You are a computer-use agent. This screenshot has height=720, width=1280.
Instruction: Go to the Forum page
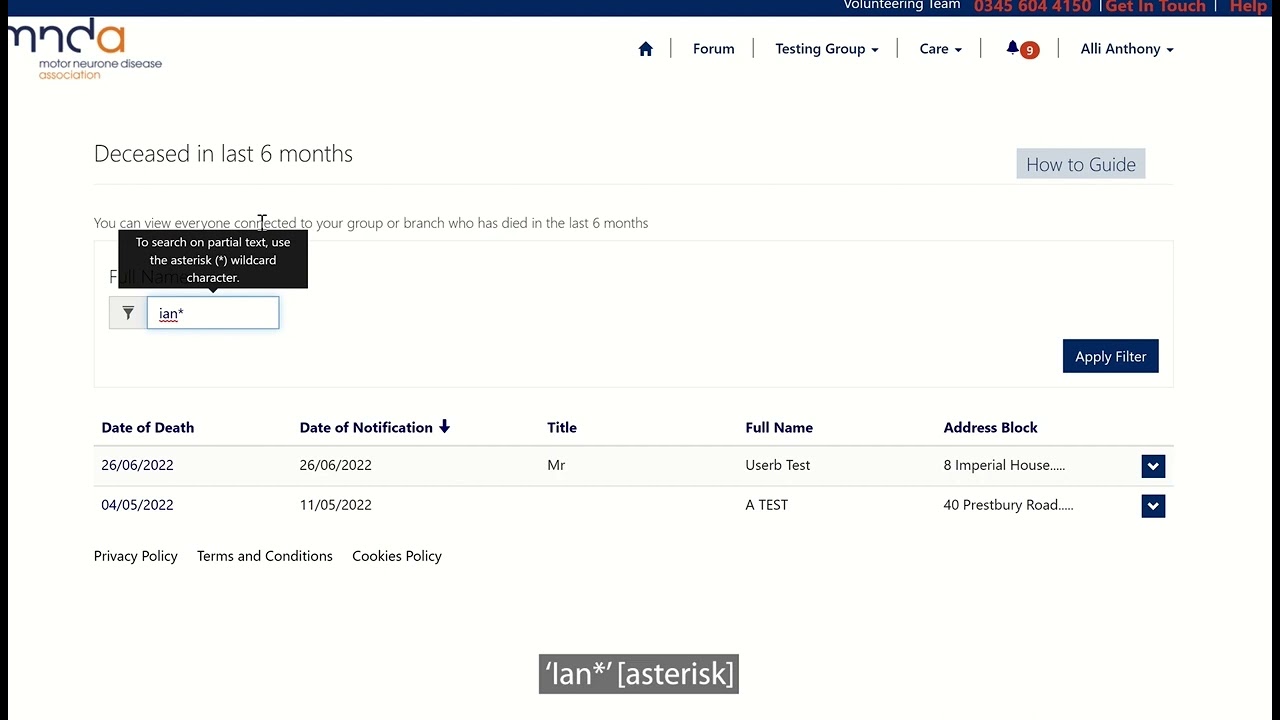(x=713, y=49)
